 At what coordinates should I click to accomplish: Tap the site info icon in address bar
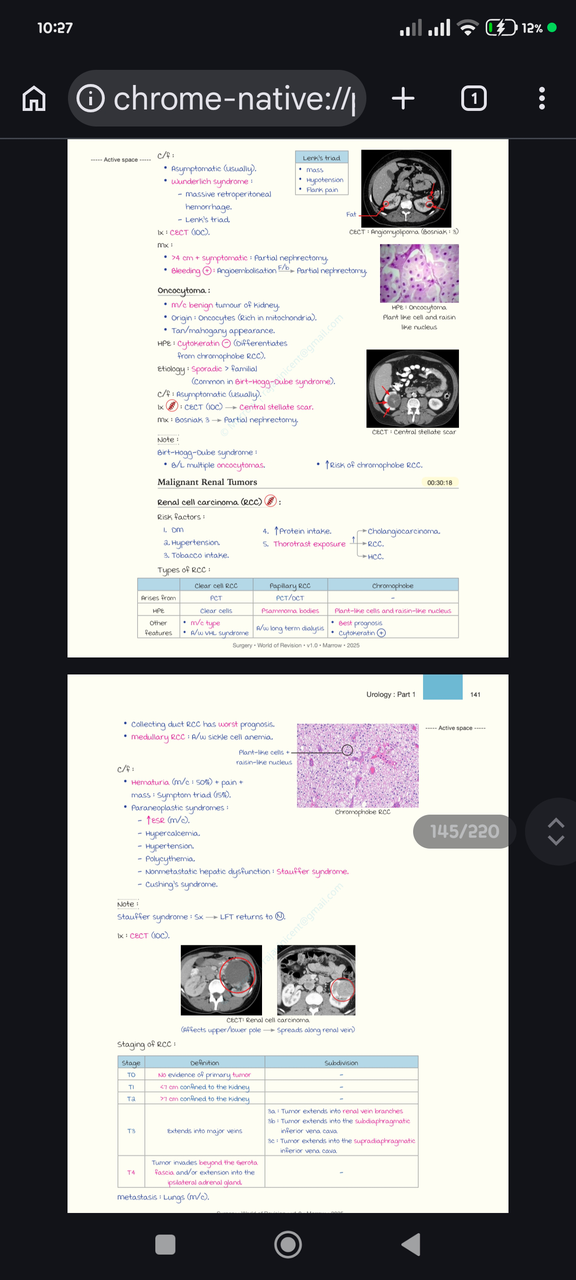[x=91, y=98]
